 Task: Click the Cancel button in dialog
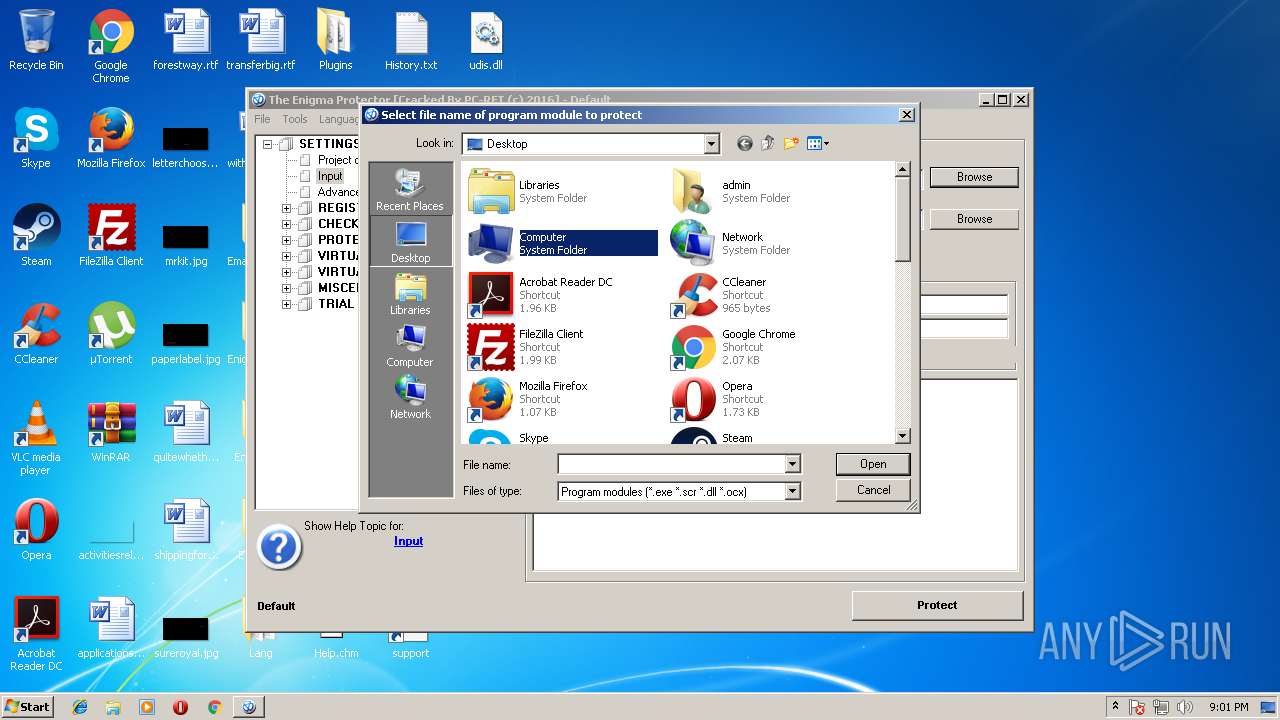(x=873, y=490)
